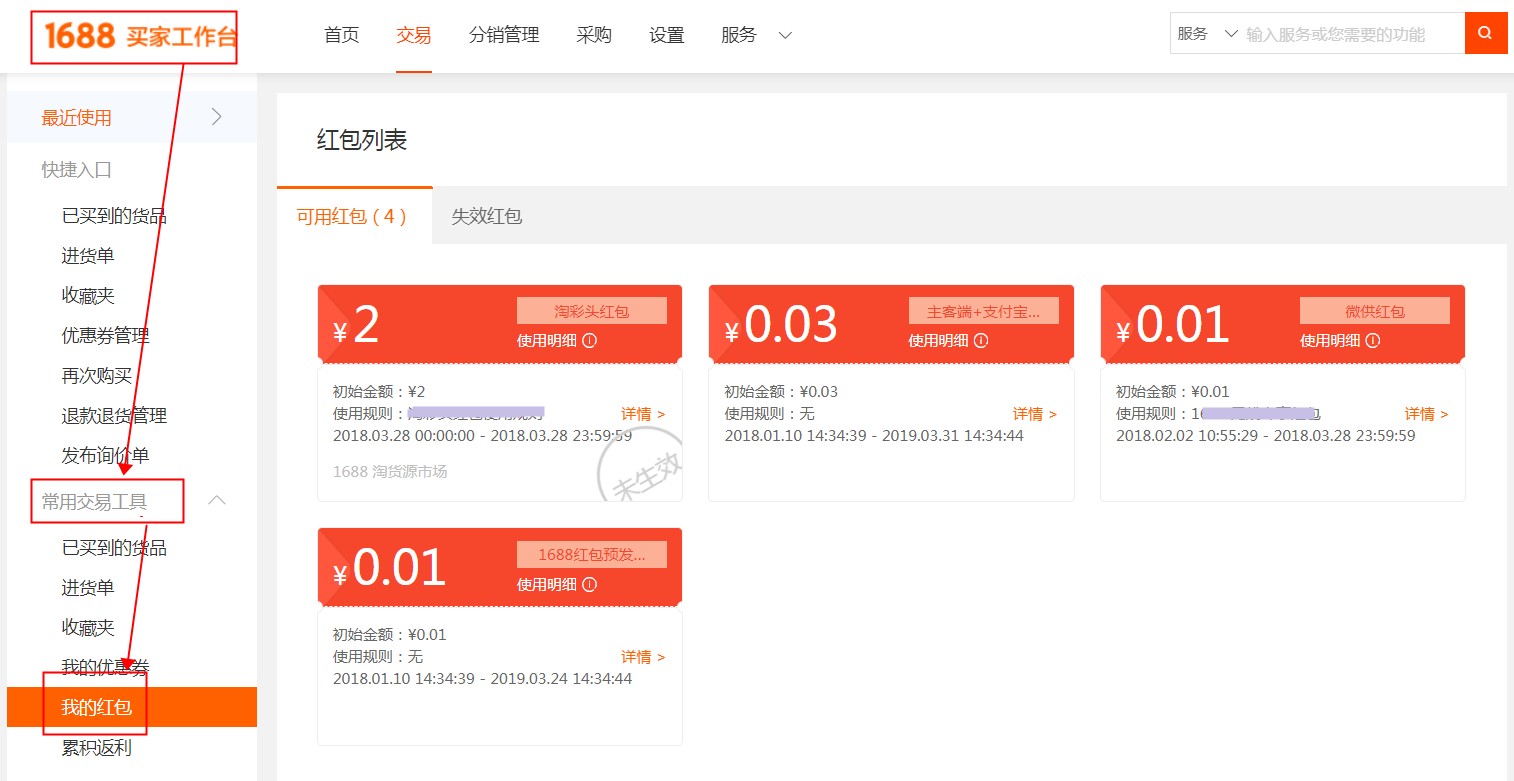Open 进货单 under 快捷入口

click(x=88, y=255)
